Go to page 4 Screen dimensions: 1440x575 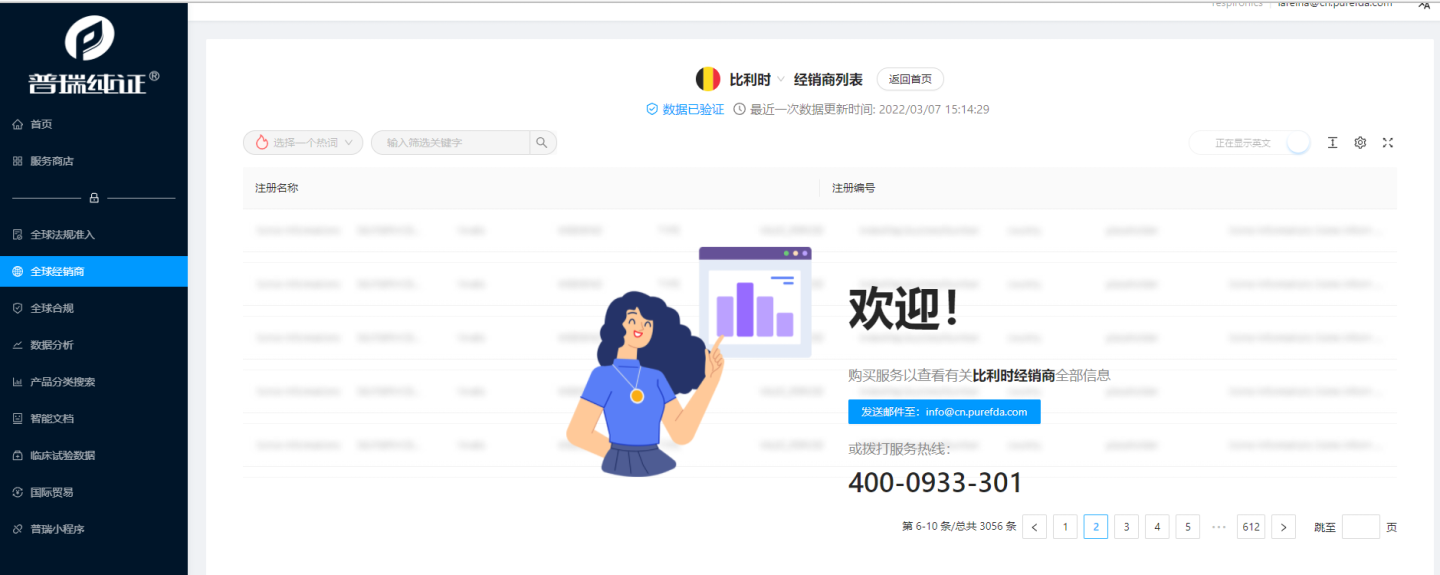1157,527
